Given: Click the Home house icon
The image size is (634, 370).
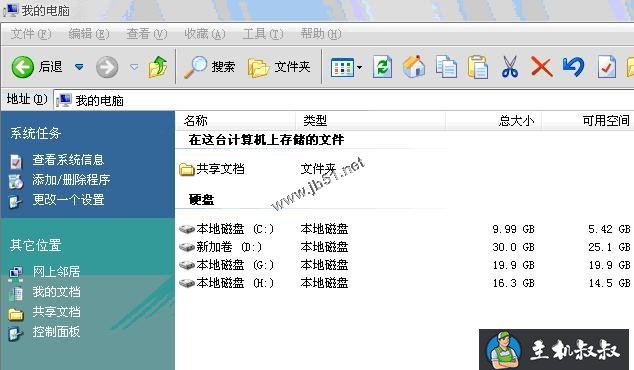Looking at the screenshot, I should 414,67.
